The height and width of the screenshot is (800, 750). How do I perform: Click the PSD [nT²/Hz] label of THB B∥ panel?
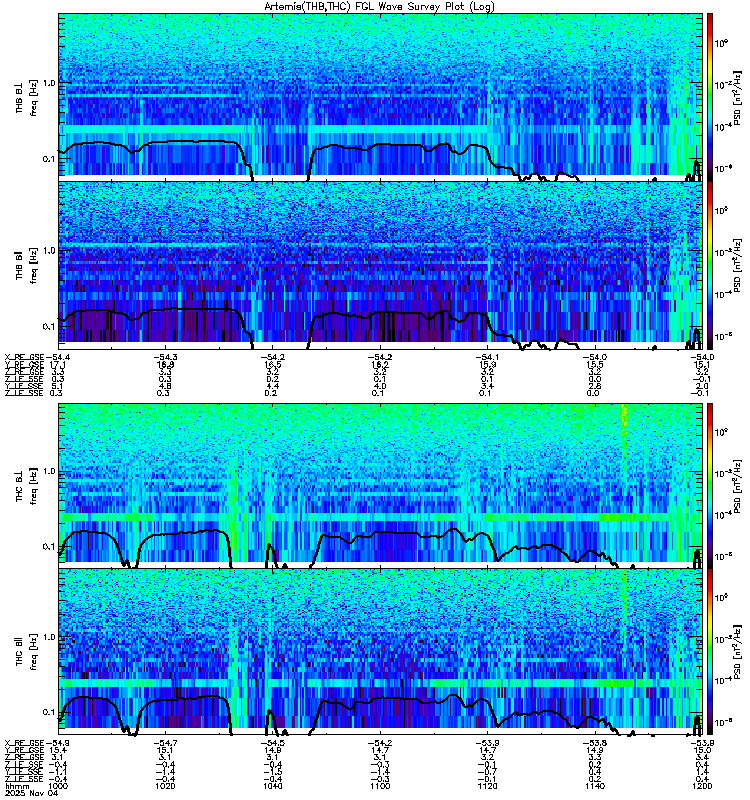click(738, 265)
